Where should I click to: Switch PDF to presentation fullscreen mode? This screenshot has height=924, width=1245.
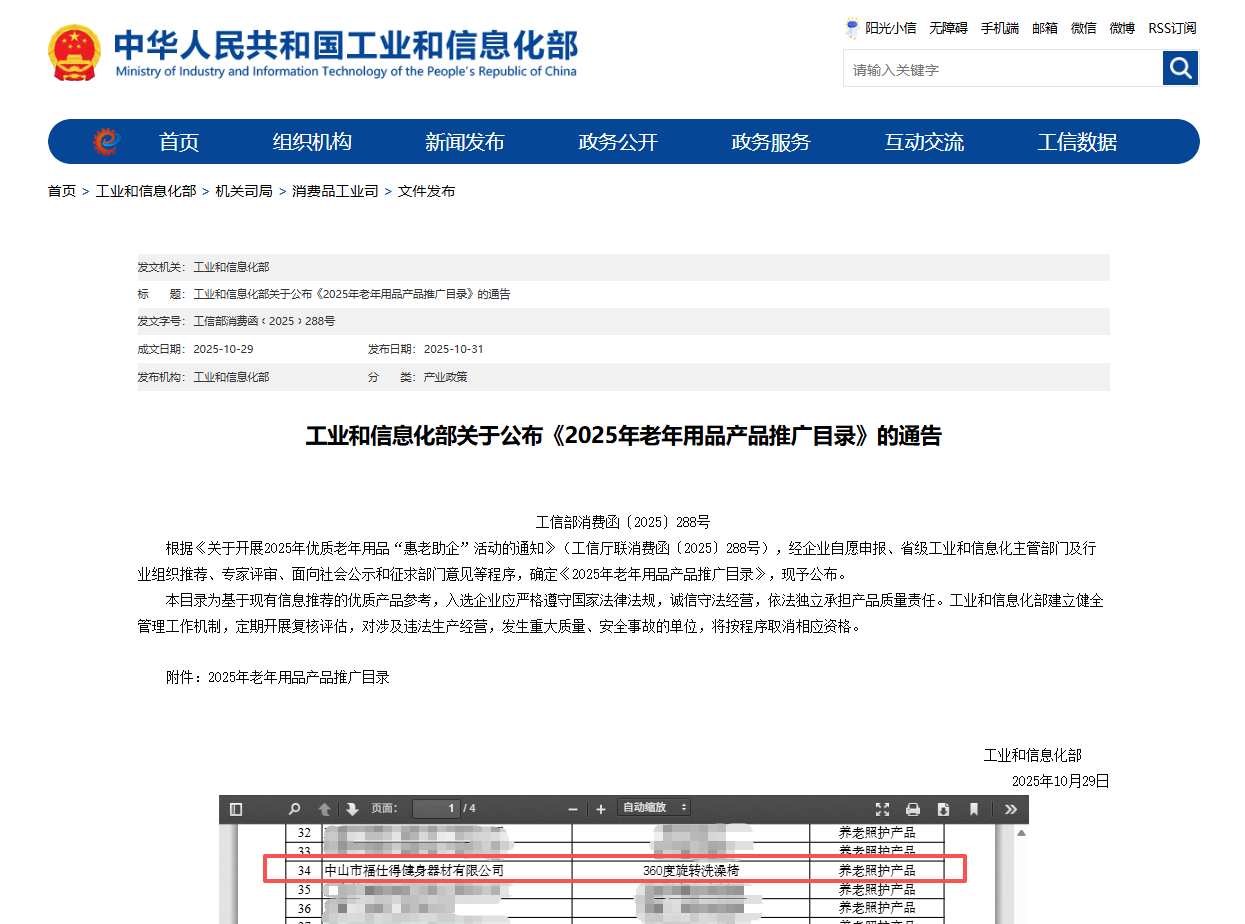[x=882, y=809]
